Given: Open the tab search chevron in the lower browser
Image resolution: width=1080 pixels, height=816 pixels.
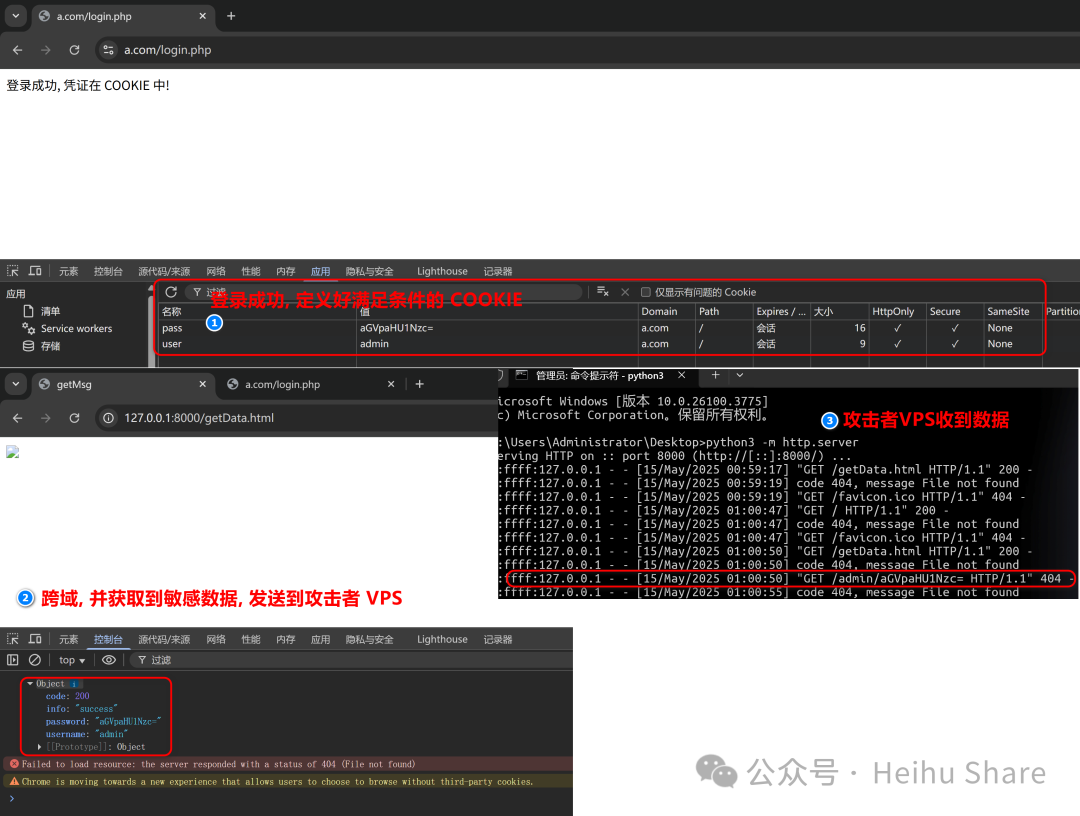Looking at the screenshot, I should (x=15, y=384).
